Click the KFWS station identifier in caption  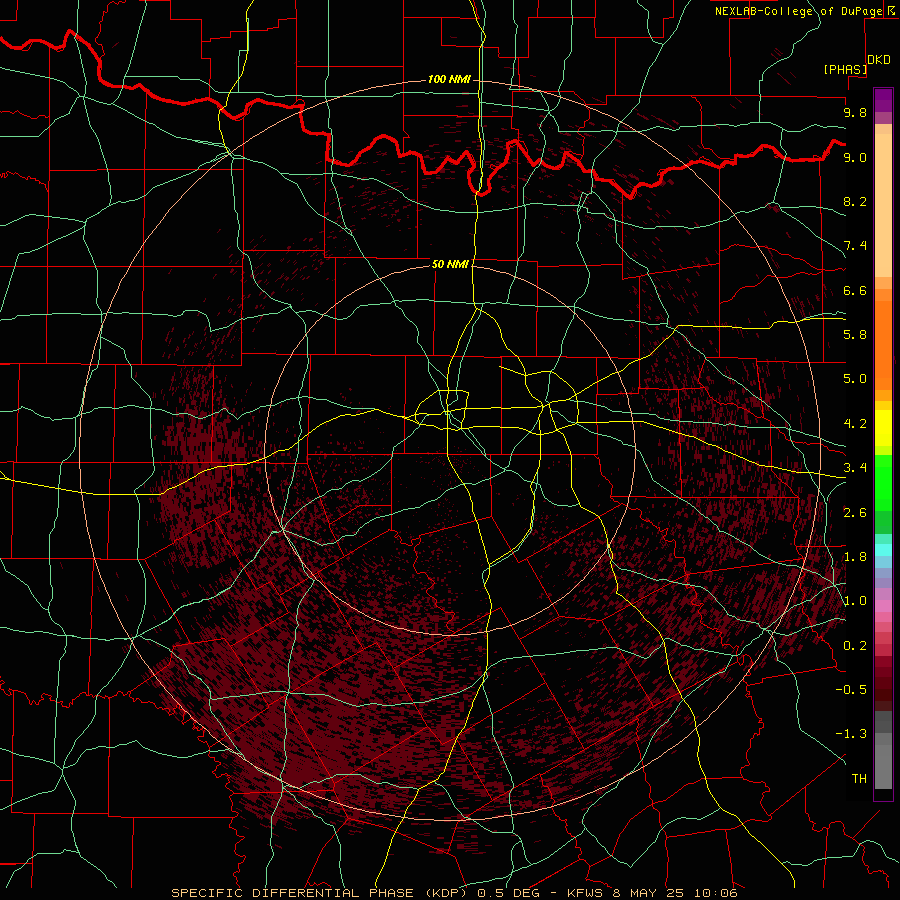pyautogui.click(x=585, y=893)
